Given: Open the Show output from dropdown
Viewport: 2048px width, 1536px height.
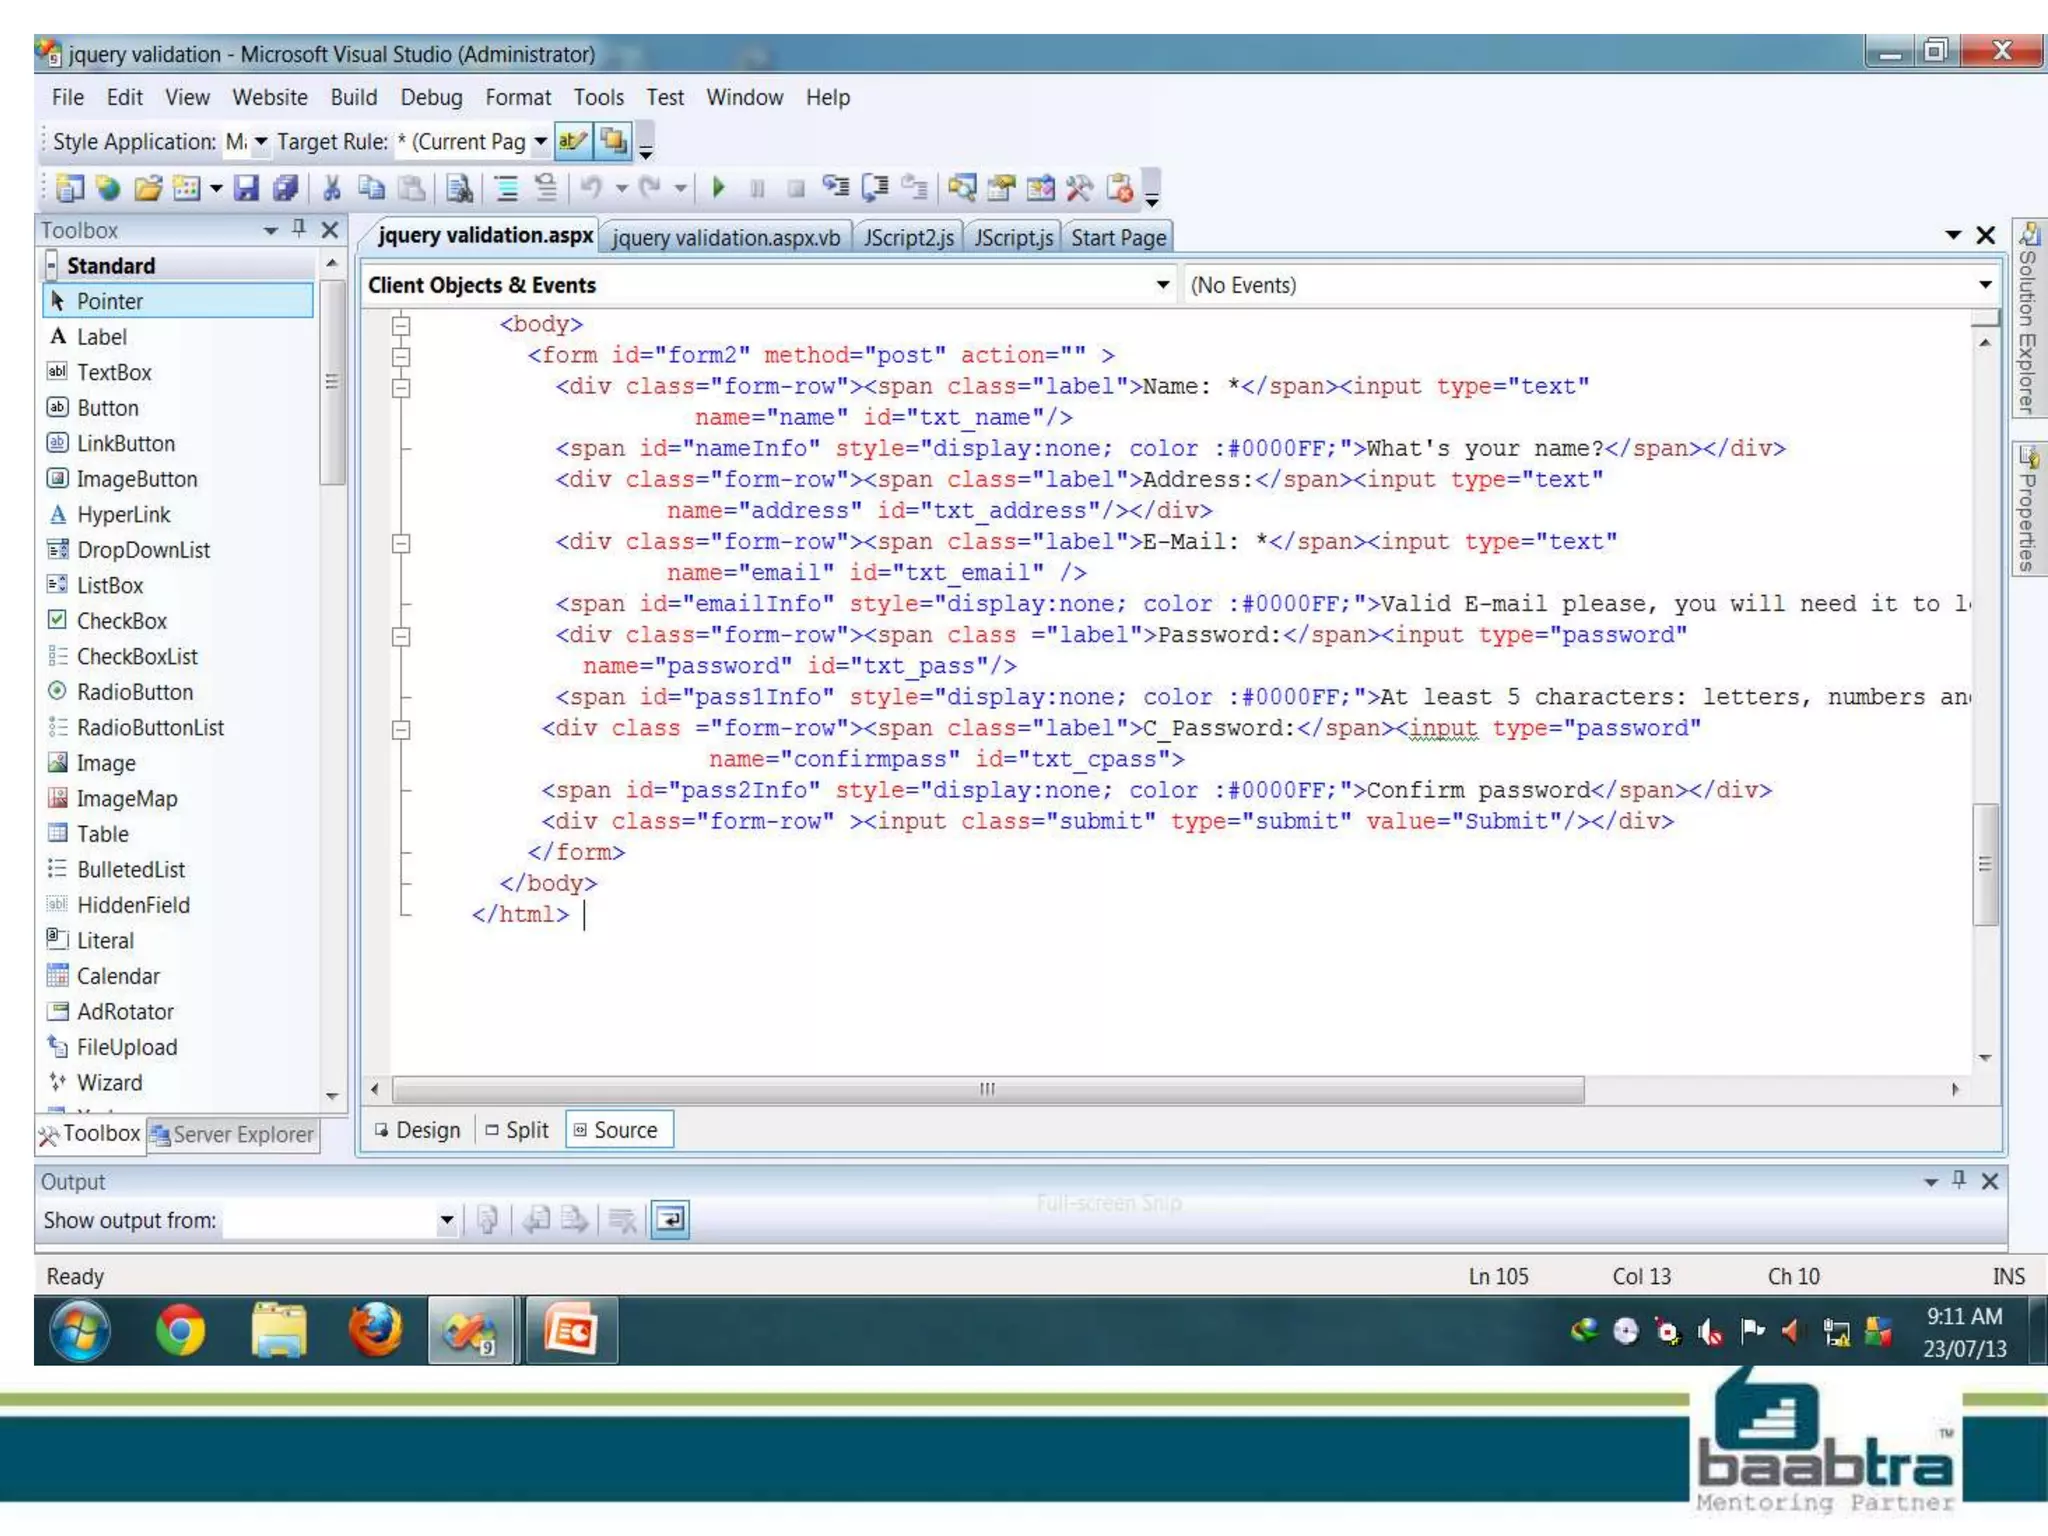Looking at the screenshot, I should [446, 1220].
